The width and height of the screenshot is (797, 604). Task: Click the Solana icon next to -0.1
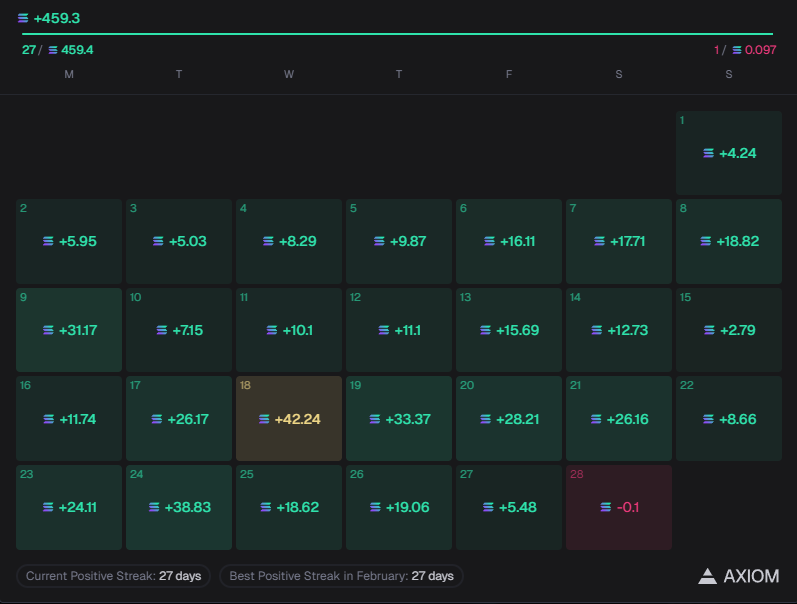(x=605, y=507)
